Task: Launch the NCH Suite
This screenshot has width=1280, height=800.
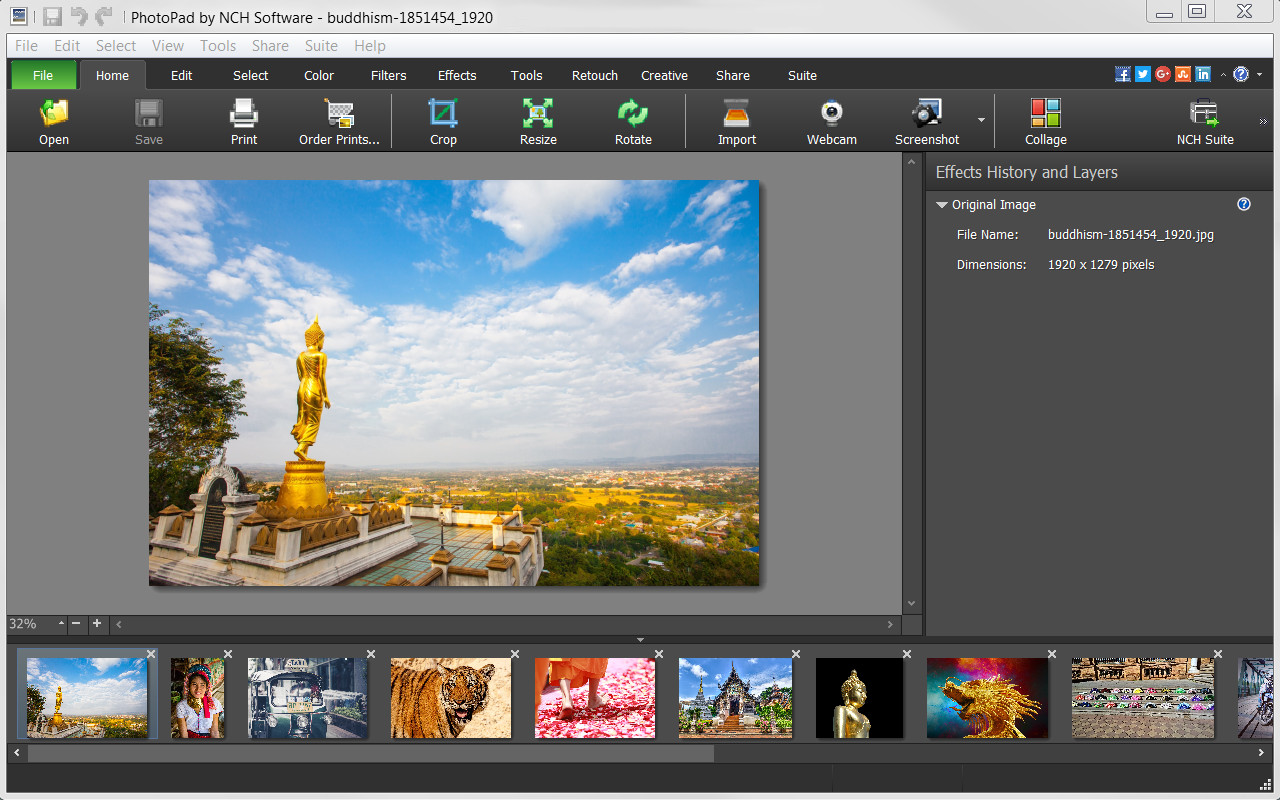Action: (x=1204, y=120)
